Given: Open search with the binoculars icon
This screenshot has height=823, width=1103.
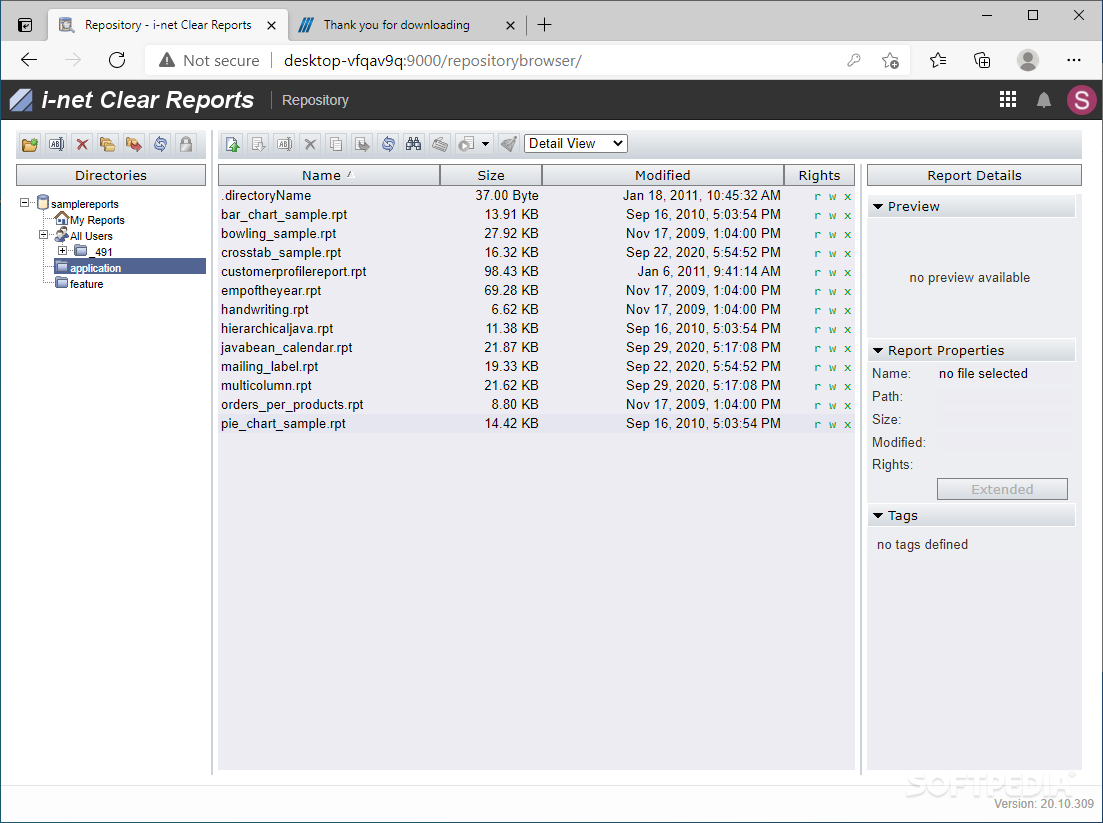Looking at the screenshot, I should pyautogui.click(x=414, y=144).
